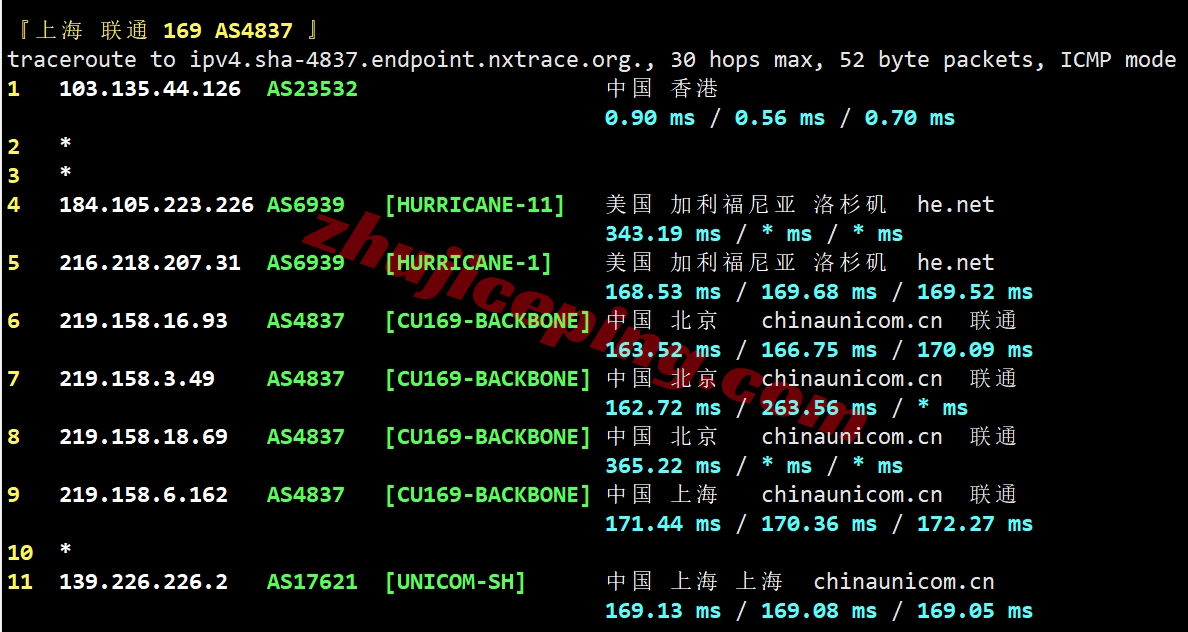The height and width of the screenshot is (632, 1188).
Task: Click the IP address 219.158.6.162
Action: pyautogui.click(x=143, y=495)
